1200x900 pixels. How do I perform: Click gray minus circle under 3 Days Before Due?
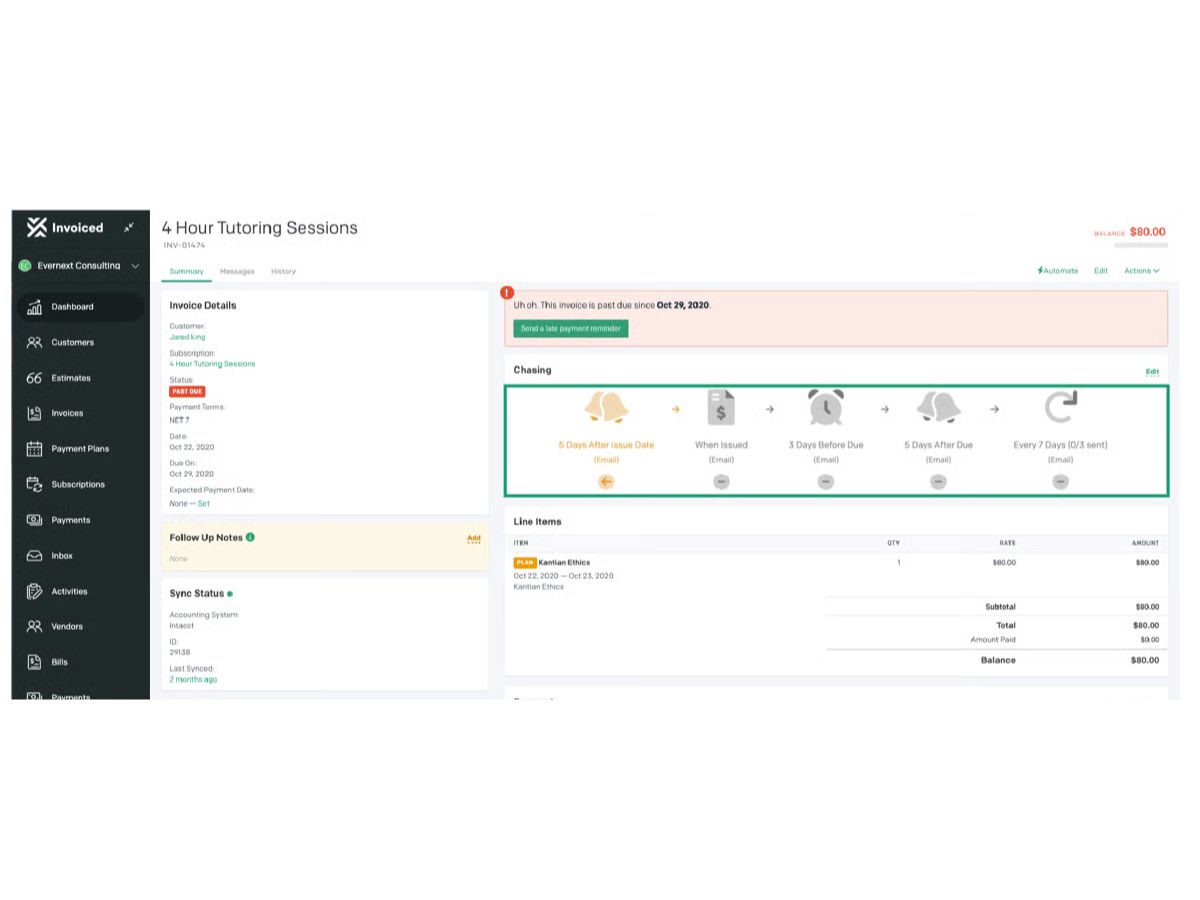click(826, 481)
